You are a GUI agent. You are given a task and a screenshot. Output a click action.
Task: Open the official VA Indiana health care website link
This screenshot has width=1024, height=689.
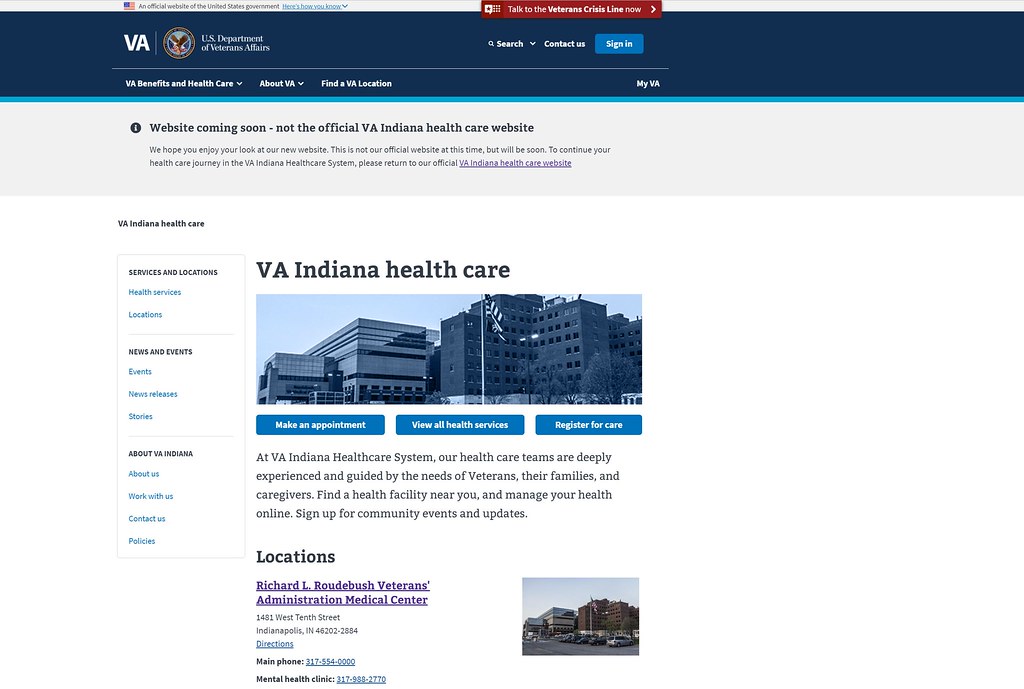click(x=514, y=162)
